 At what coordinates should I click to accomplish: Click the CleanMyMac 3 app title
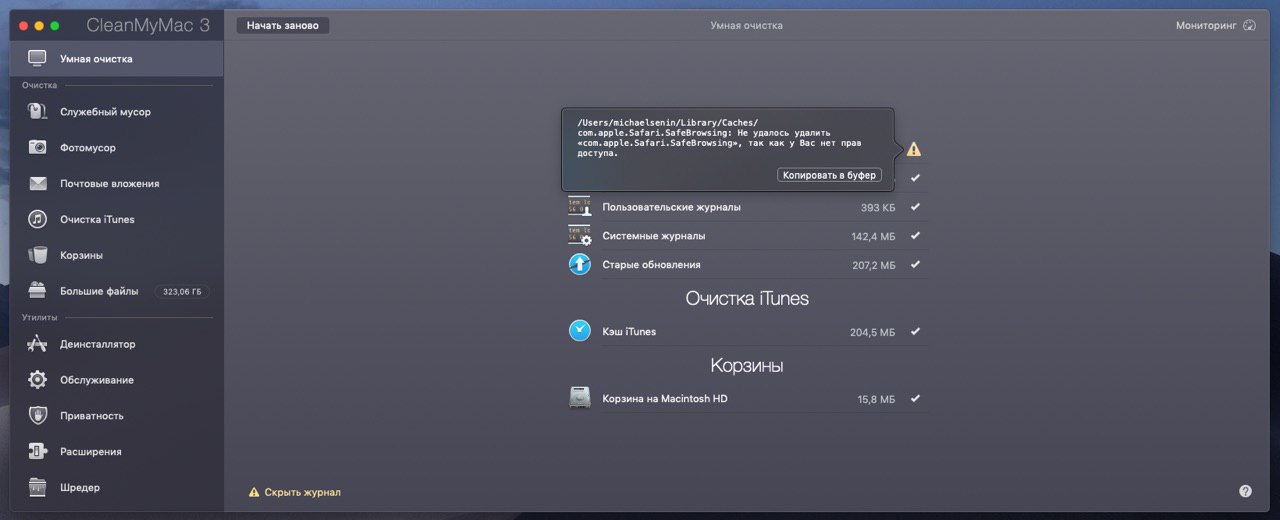click(147, 25)
